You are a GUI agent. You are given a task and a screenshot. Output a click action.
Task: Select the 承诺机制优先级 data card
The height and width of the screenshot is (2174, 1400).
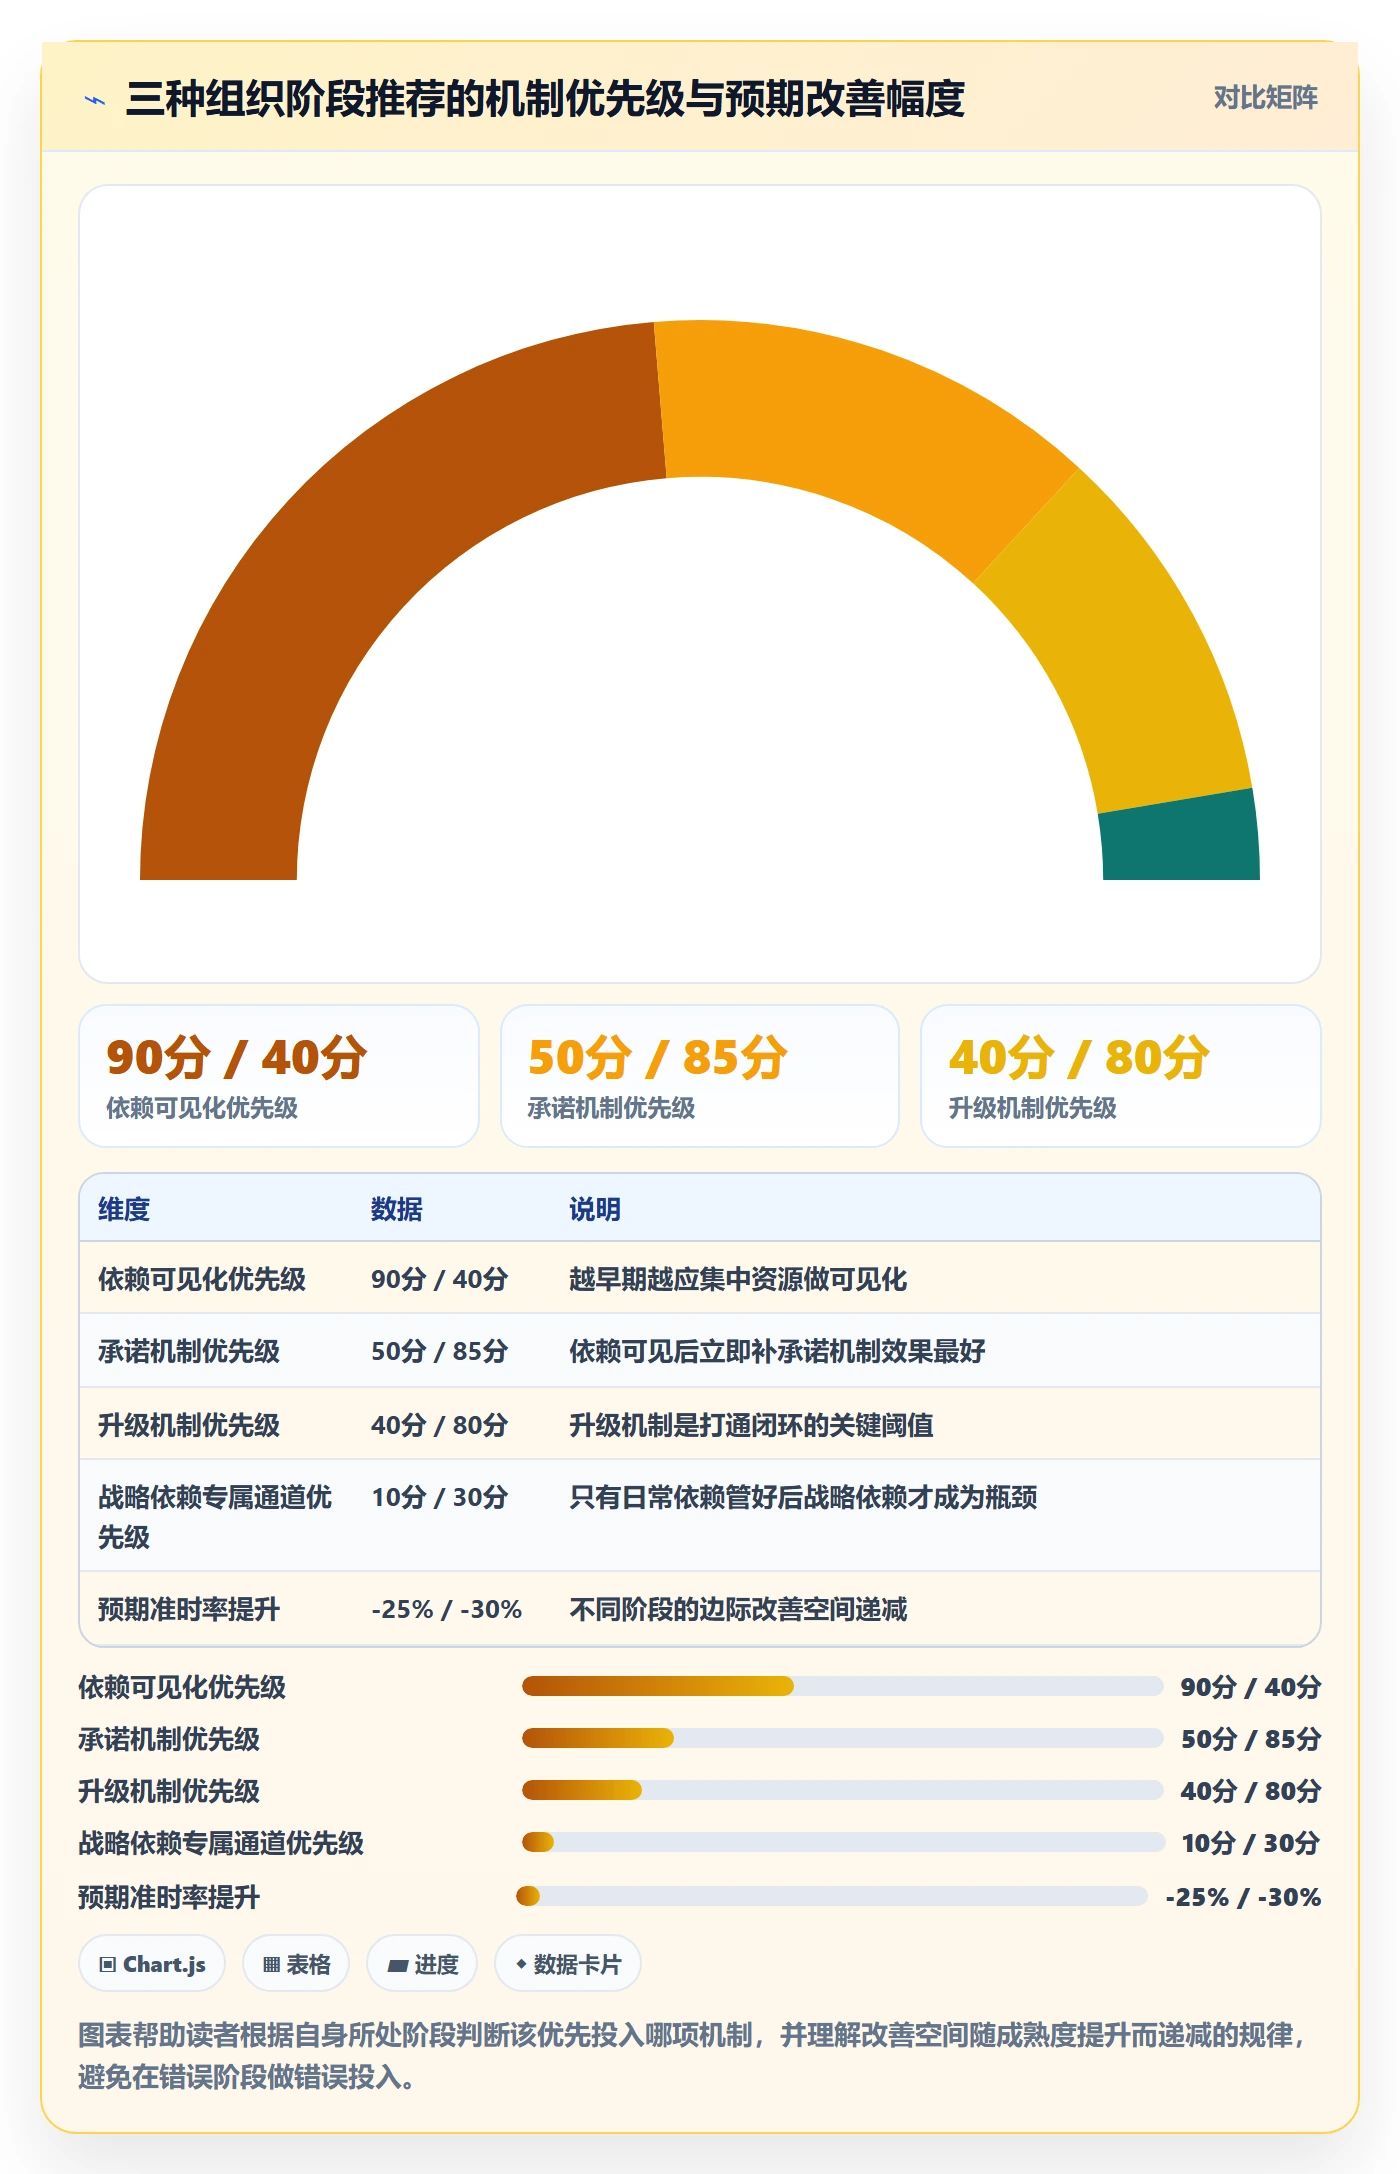click(x=700, y=1076)
